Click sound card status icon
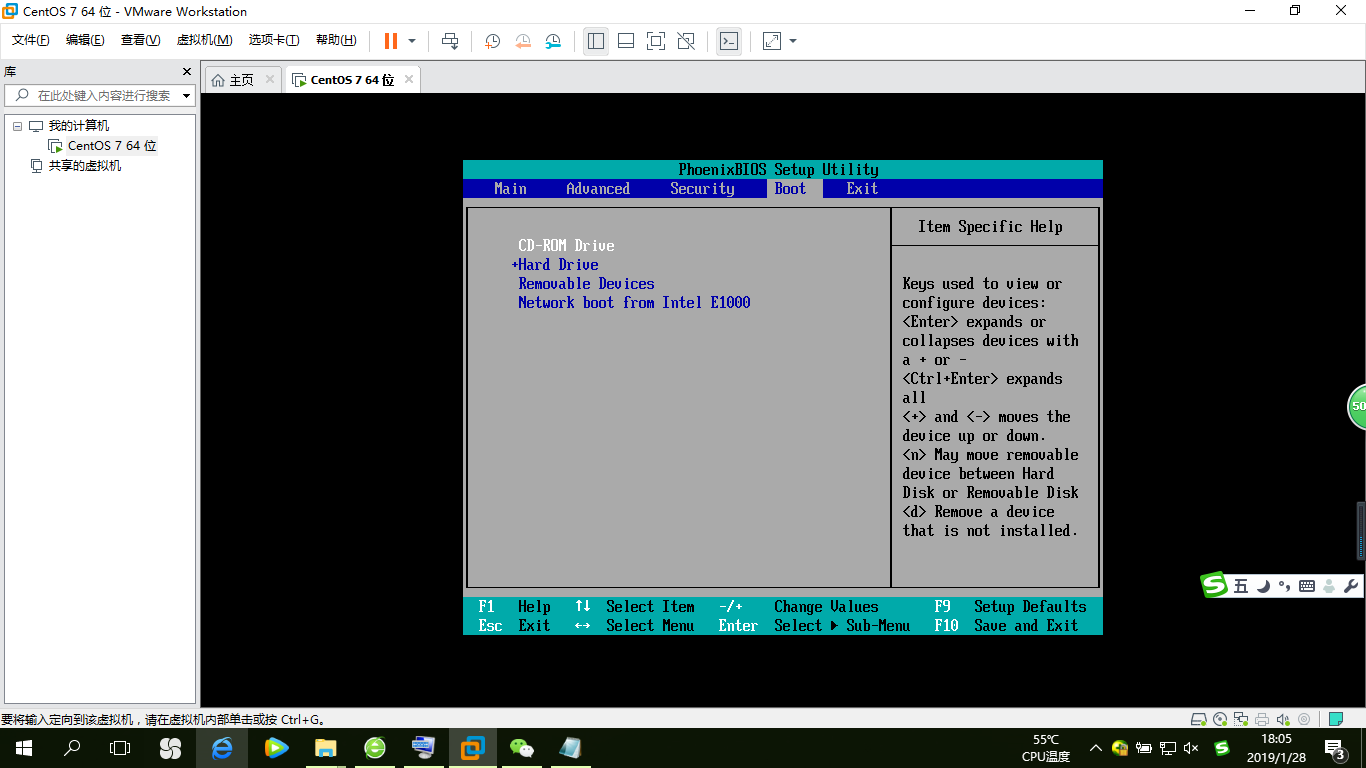Image resolution: width=1366 pixels, height=768 pixels. click(1283, 719)
